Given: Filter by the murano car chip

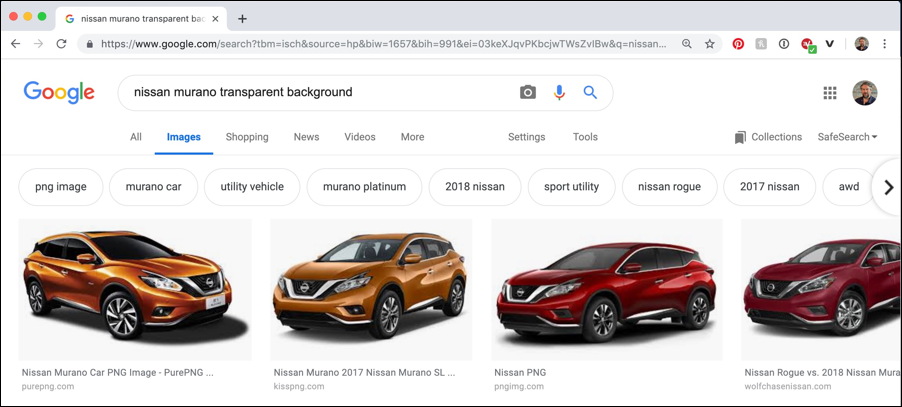Looking at the screenshot, I should click(154, 187).
